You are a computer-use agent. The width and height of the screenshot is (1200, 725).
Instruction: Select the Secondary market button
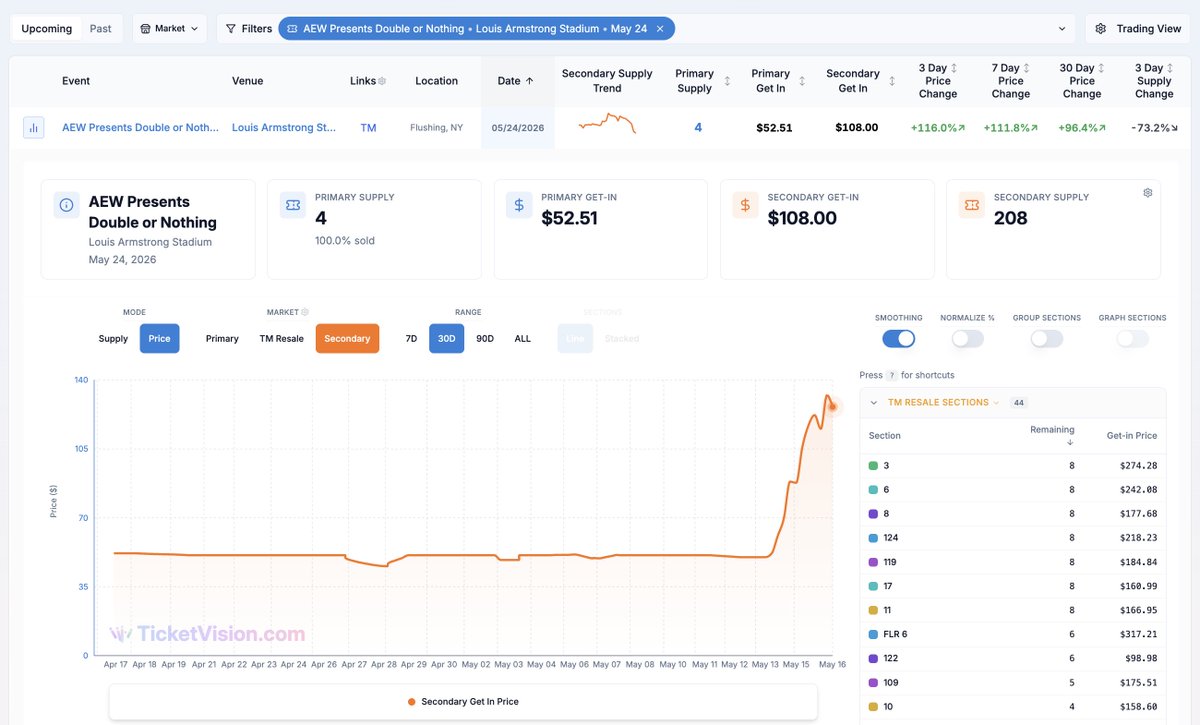[x=347, y=339]
